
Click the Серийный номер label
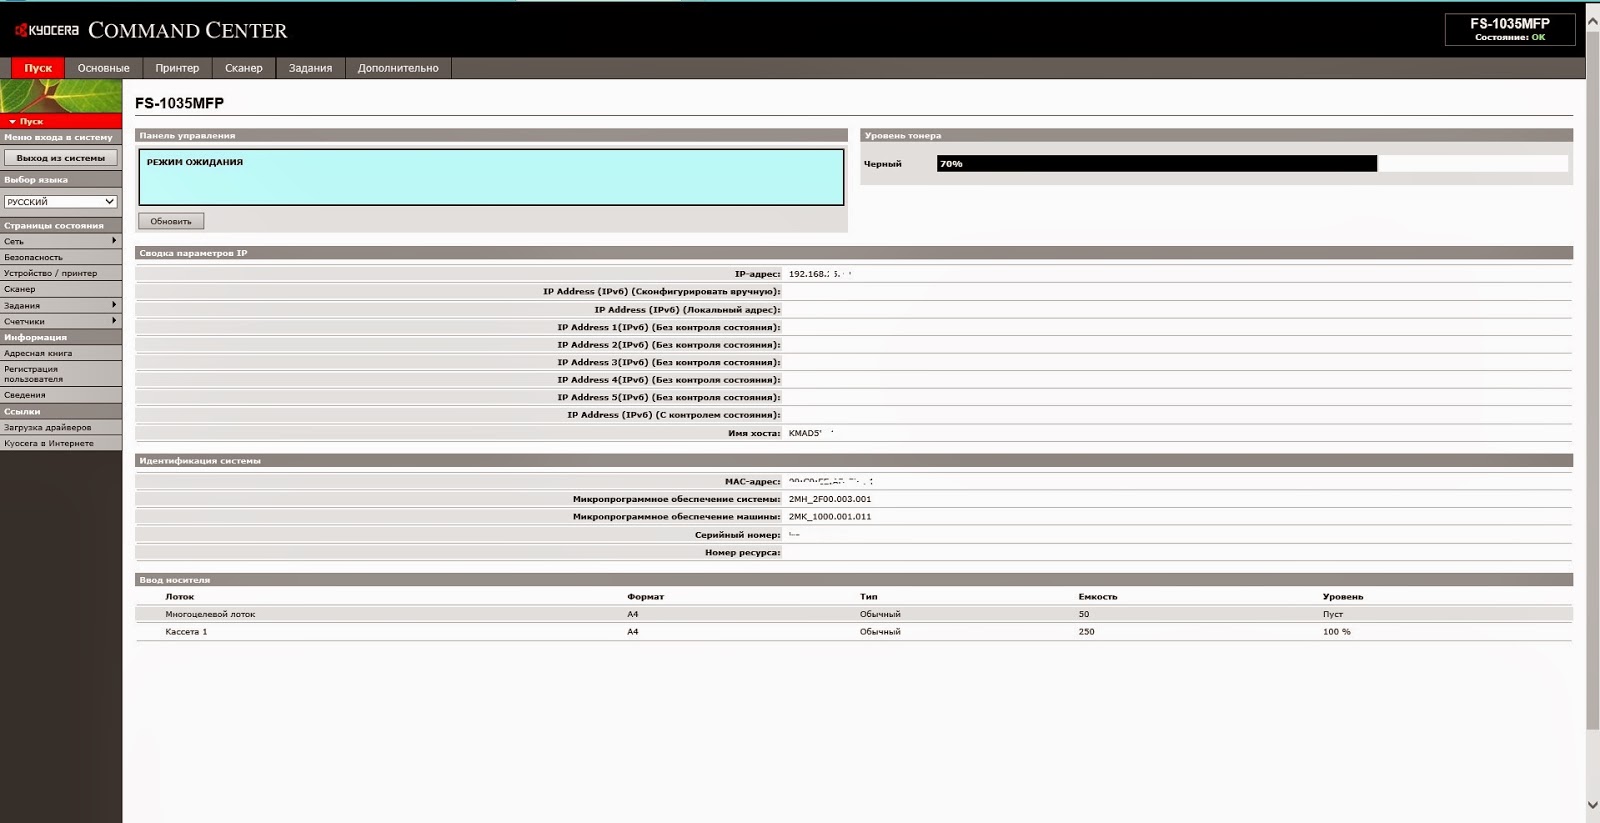tap(737, 535)
